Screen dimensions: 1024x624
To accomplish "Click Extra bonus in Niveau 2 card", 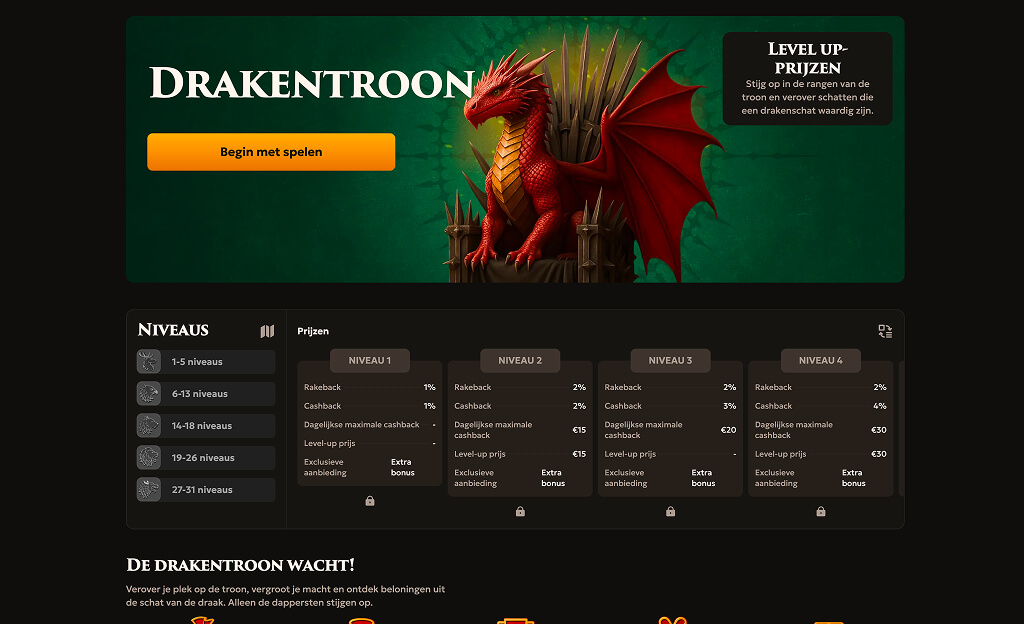I will (x=553, y=478).
